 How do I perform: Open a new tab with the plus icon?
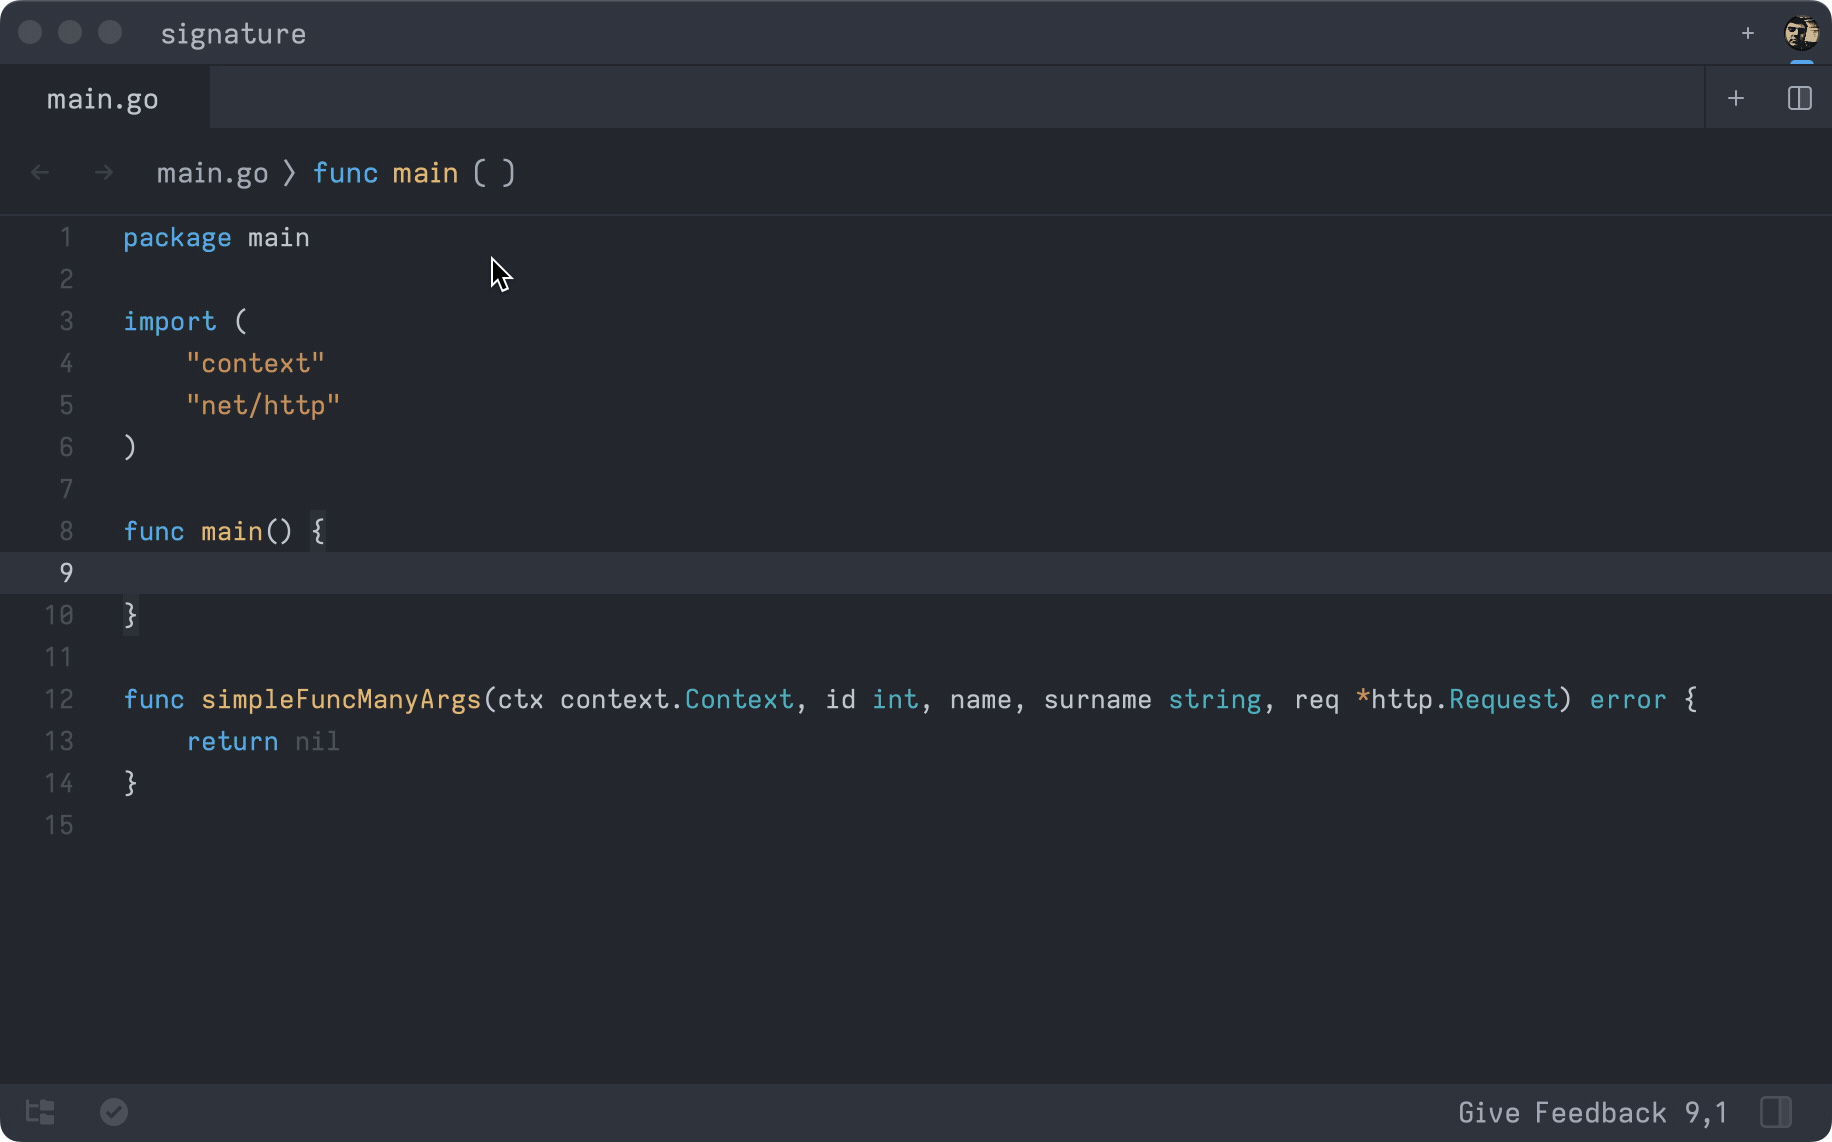click(x=1736, y=97)
